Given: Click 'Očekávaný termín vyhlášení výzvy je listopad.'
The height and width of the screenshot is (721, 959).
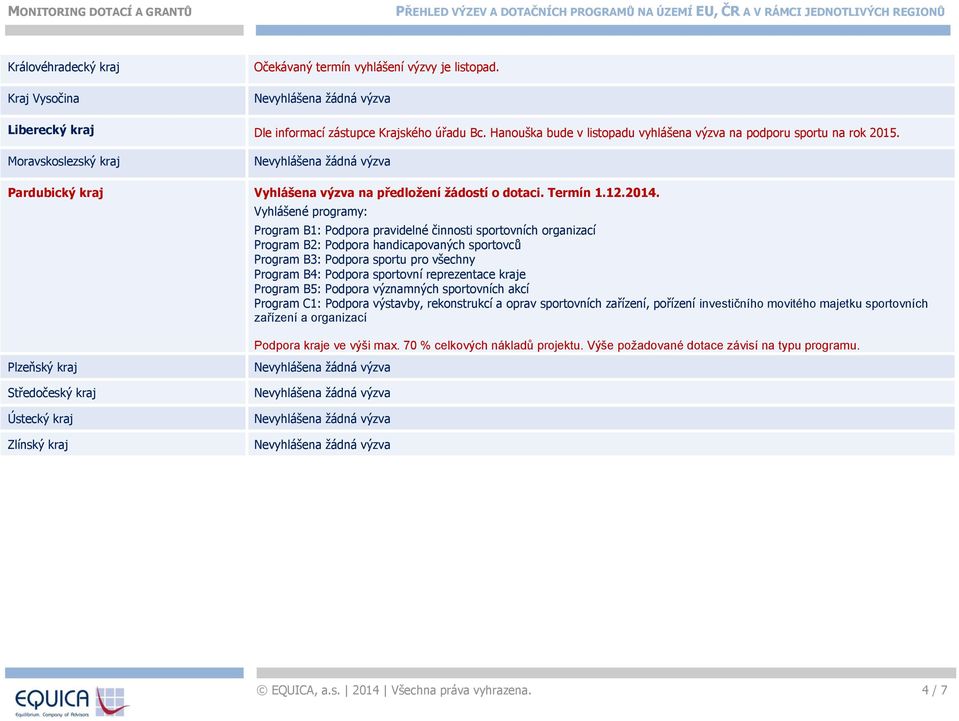Looking at the screenshot, I should pyautogui.click(x=377, y=67).
